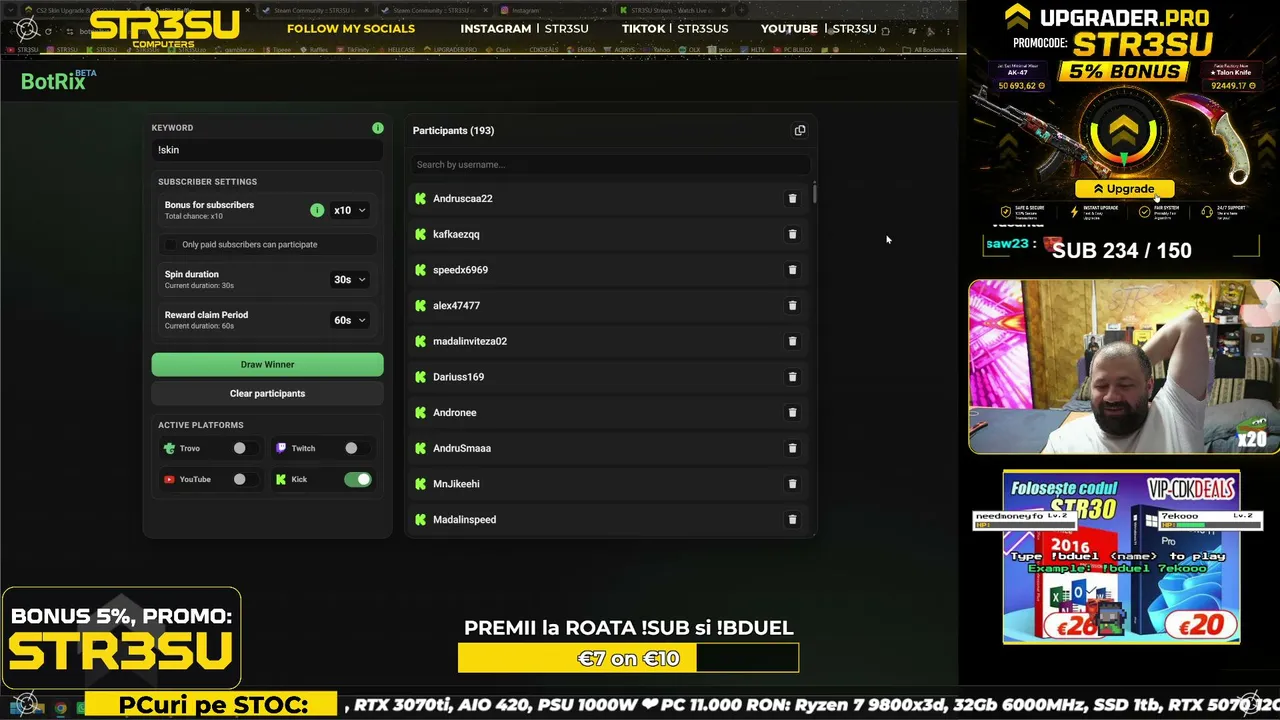Switch to the second Steam Community tab

point(432,10)
